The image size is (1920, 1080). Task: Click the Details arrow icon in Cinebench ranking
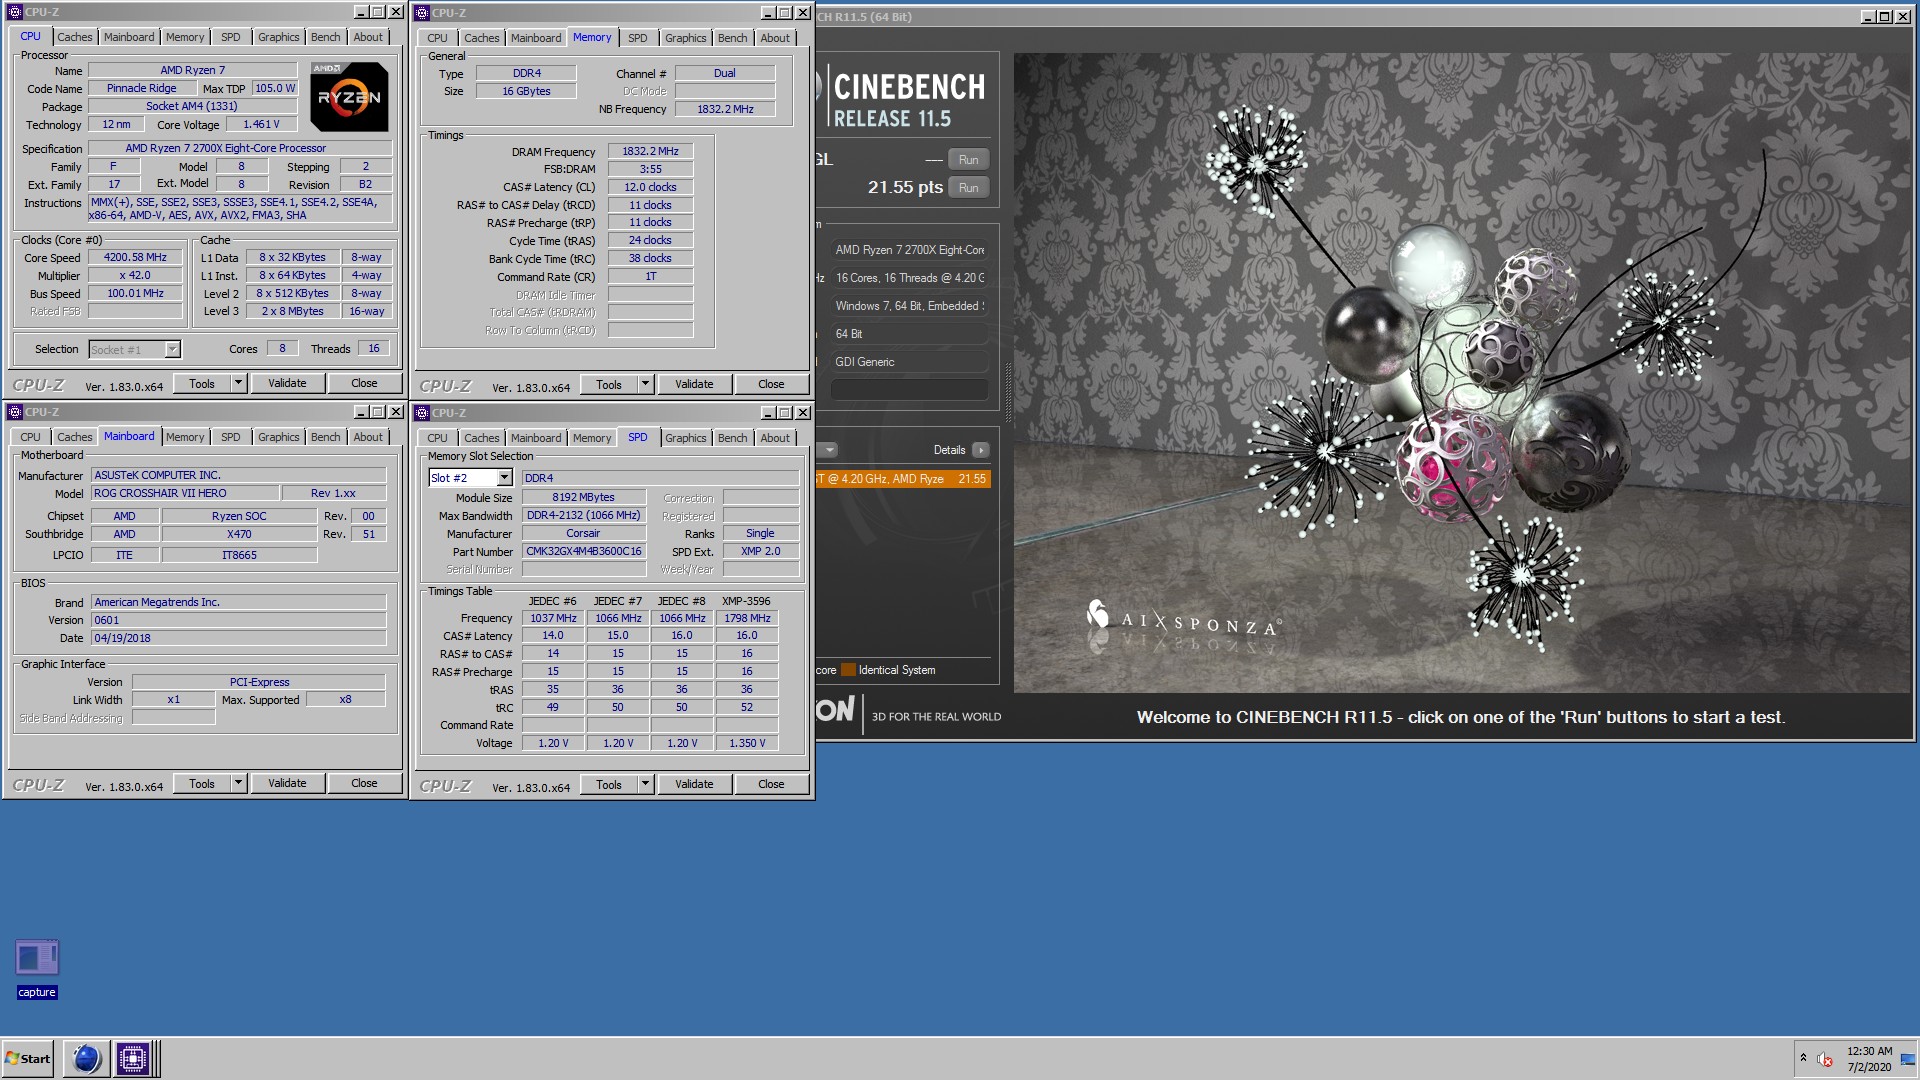(981, 450)
